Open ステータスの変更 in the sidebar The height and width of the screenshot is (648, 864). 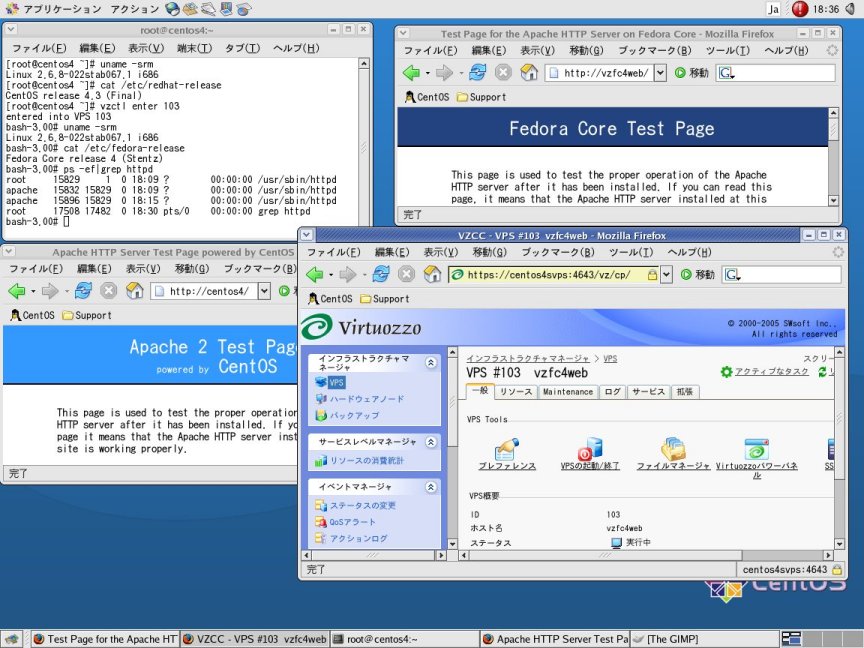[363, 505]
